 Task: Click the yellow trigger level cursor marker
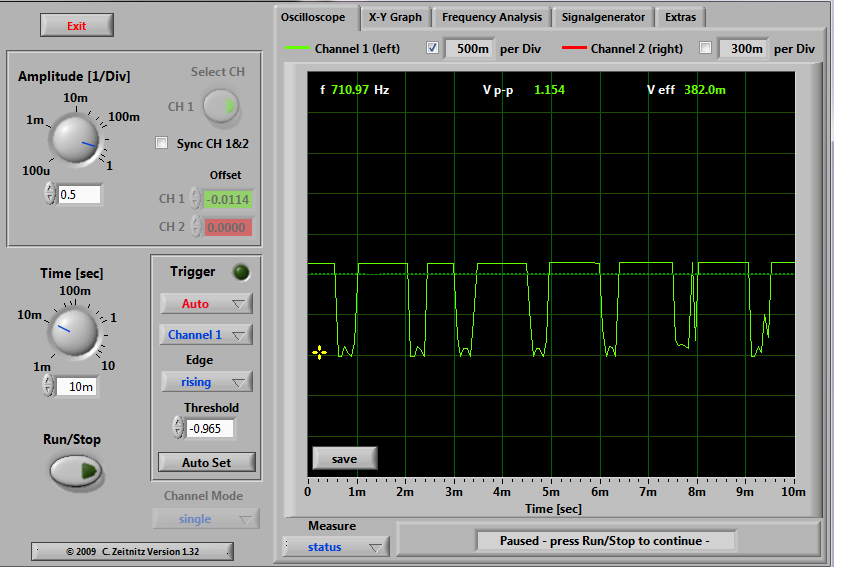click(319, 352)
